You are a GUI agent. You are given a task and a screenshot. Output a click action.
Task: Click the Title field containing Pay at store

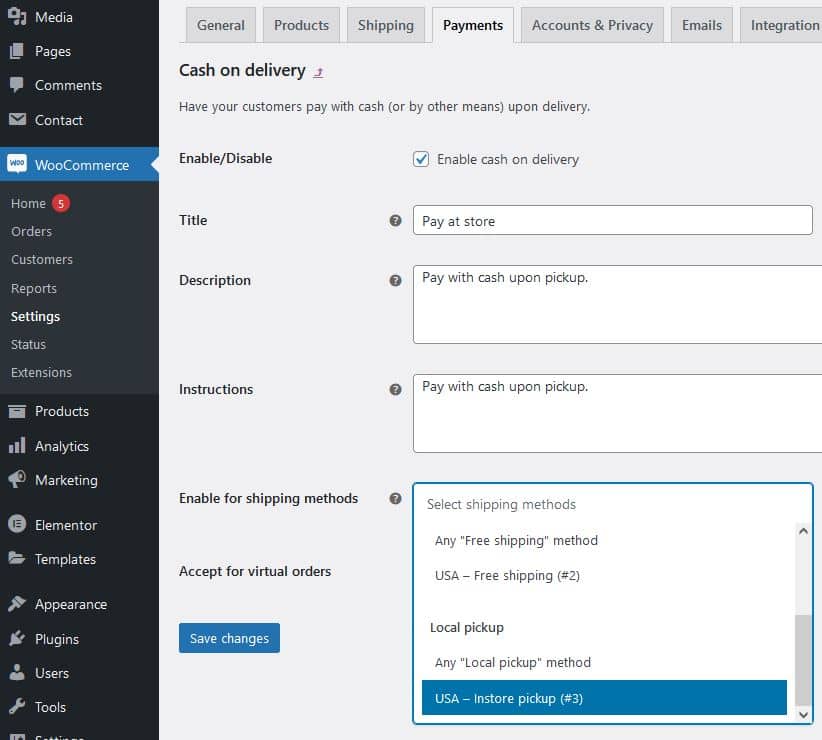[x=612, y=220]
